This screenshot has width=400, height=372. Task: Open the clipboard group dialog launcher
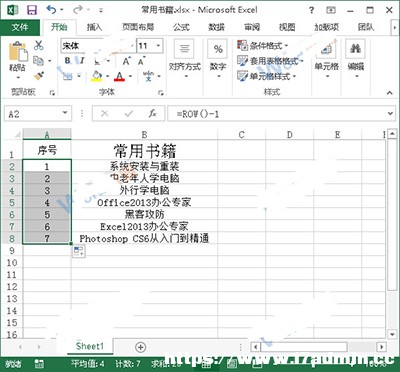click(52, 93)
